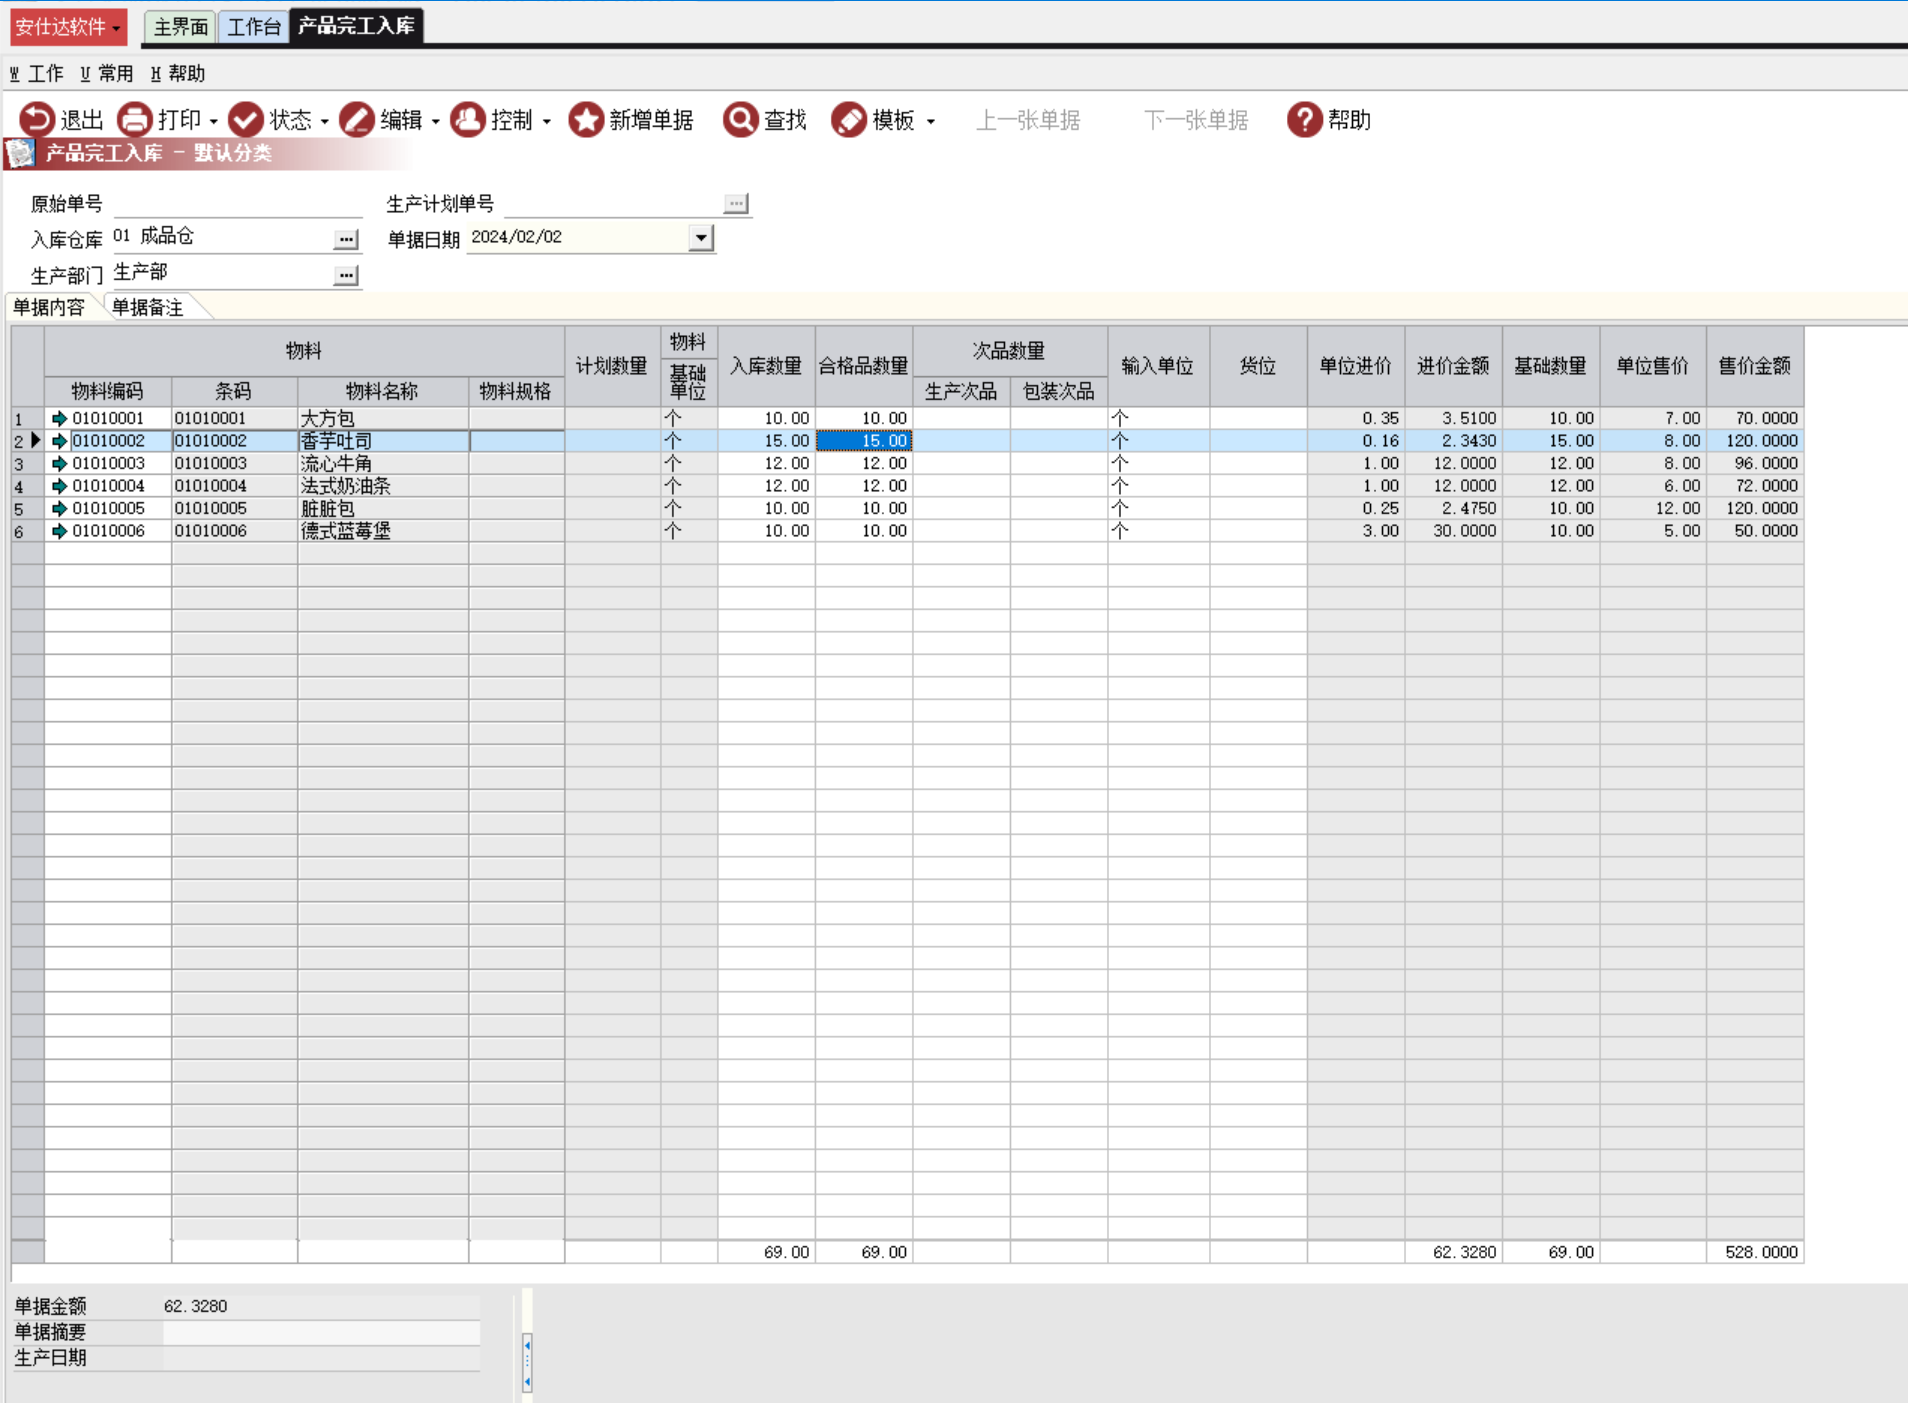Click the arrow icon beside 01010001

click(59, 418)
